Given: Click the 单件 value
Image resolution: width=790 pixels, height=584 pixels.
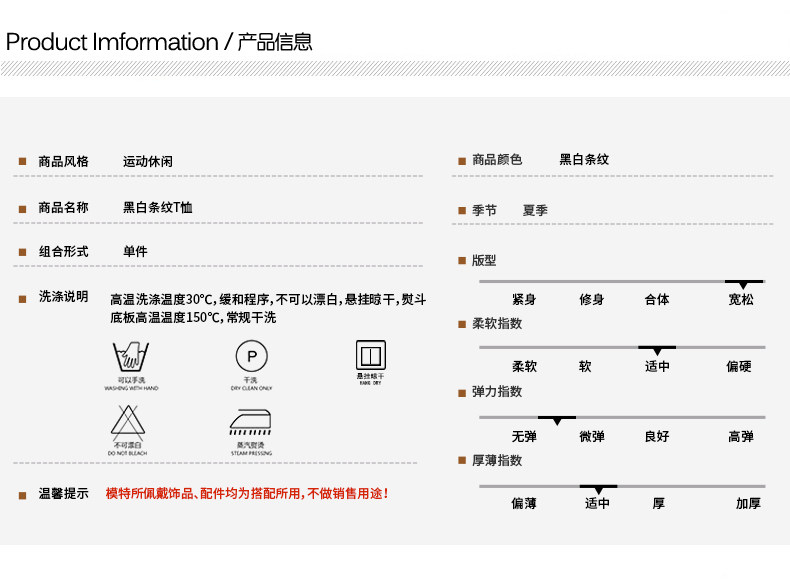Looking at the screenshot, I should click(135, 251).
